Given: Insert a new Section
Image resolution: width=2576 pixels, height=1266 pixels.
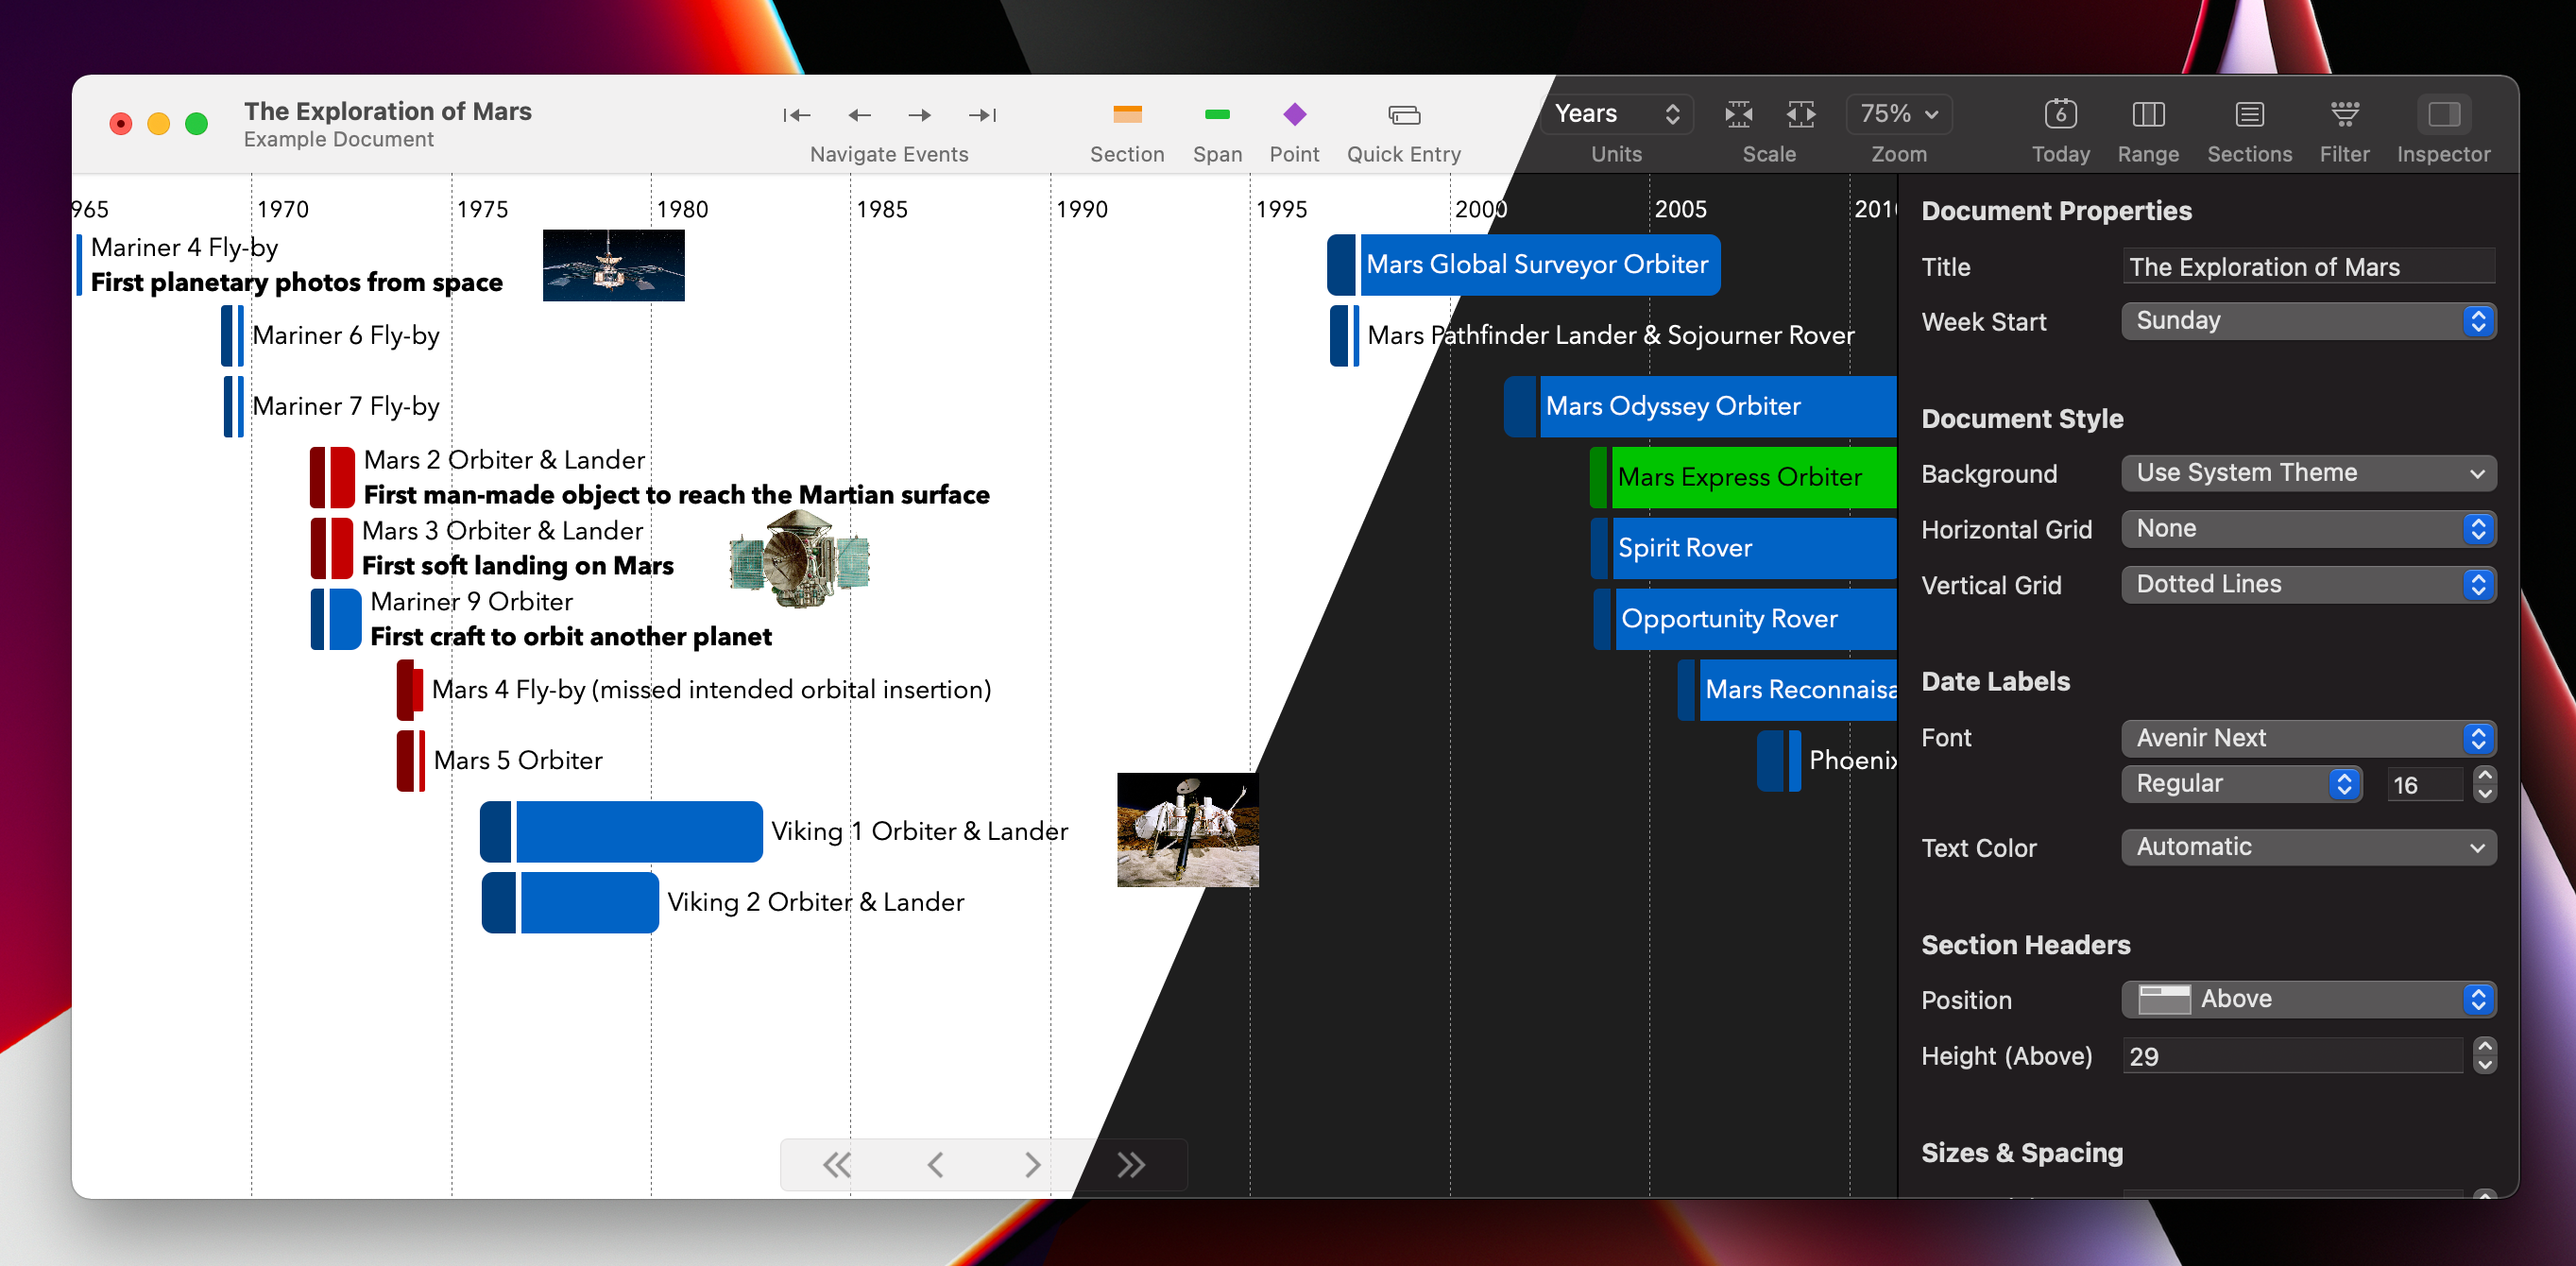Looking at the screenshot, I should click(1127, 114).
